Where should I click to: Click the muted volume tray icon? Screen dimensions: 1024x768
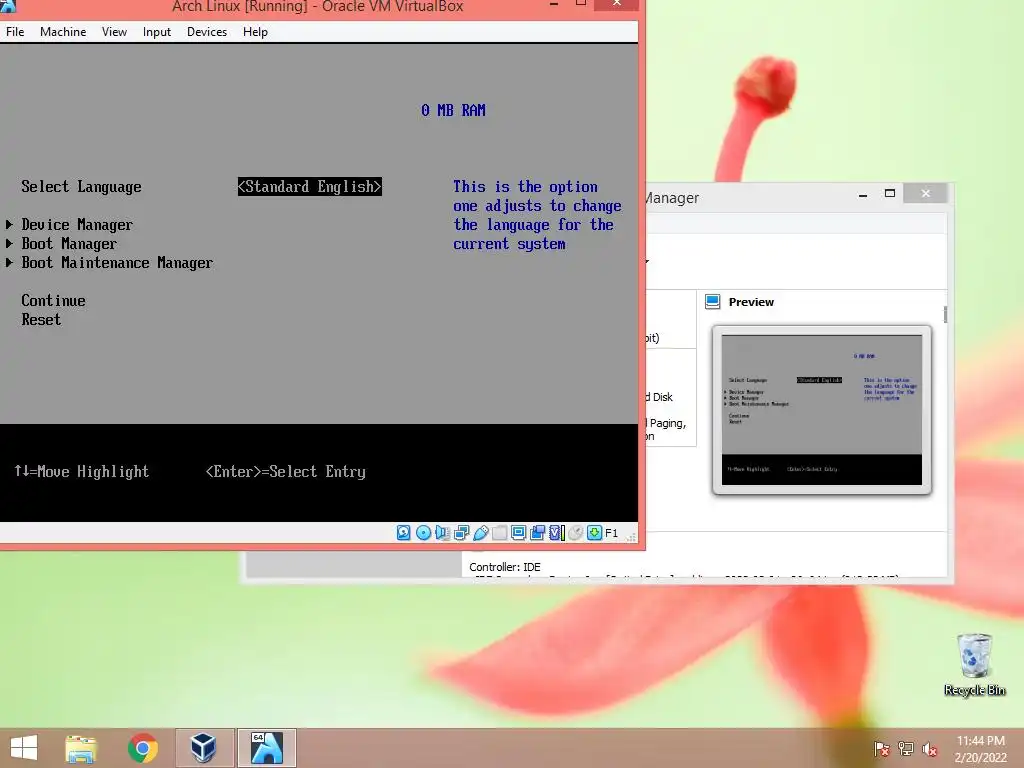[x=930, y=749]
